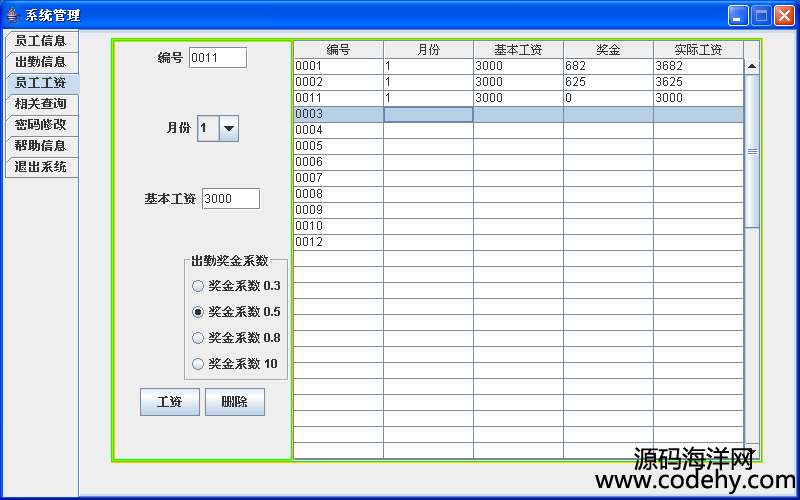Select table cell 0007
The width and height of the screenshot is (800, 500).
pyautogui.click(x=338, y=178)
